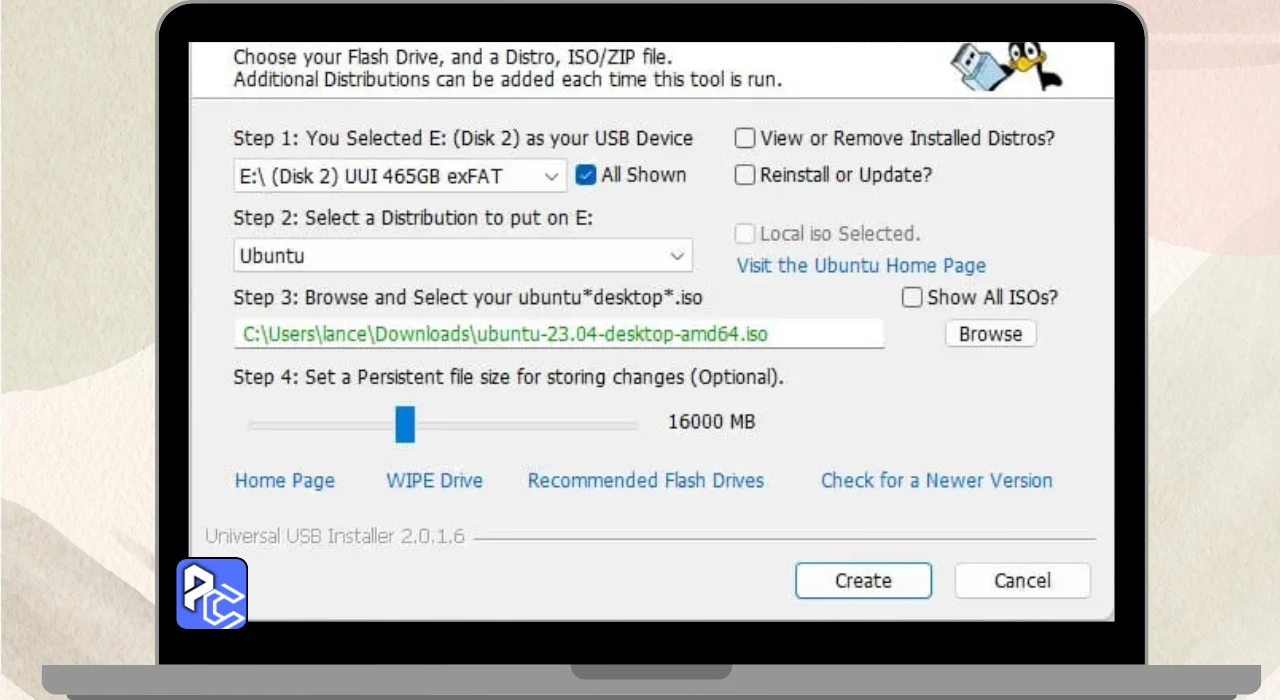Viewport: 1280px width, 700px height.
Task: Open the USB device drive dropdown
Action: click(400, 176)
